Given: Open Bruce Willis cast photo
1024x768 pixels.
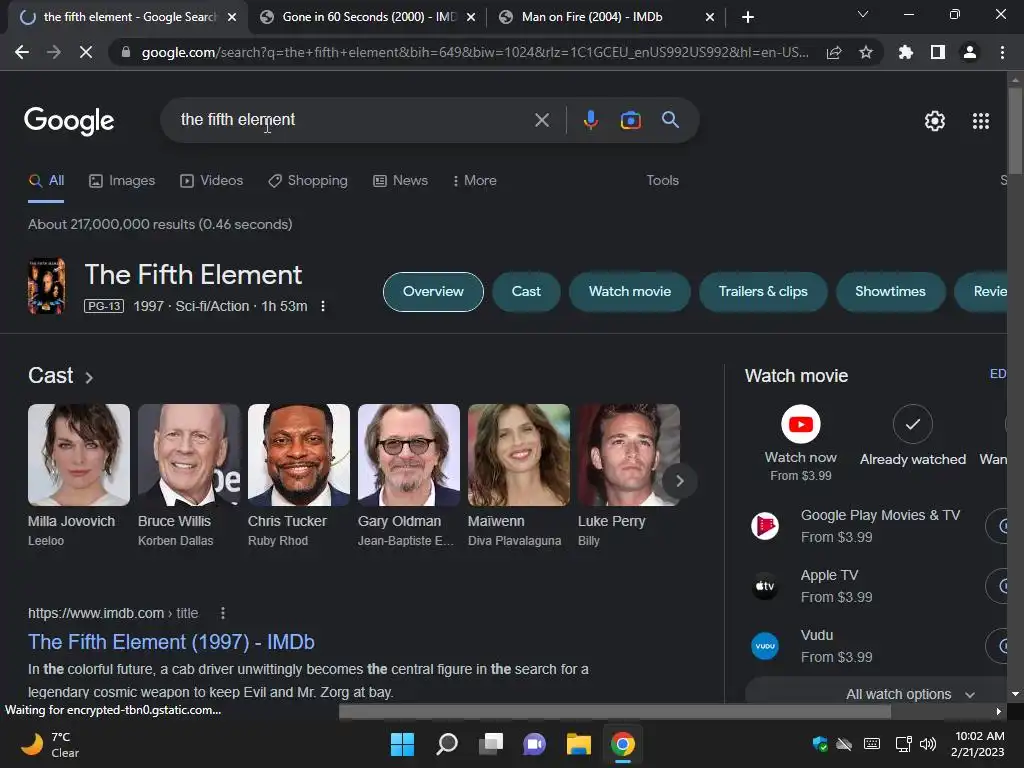Looking at the screenshot, I should click(189, 455).
